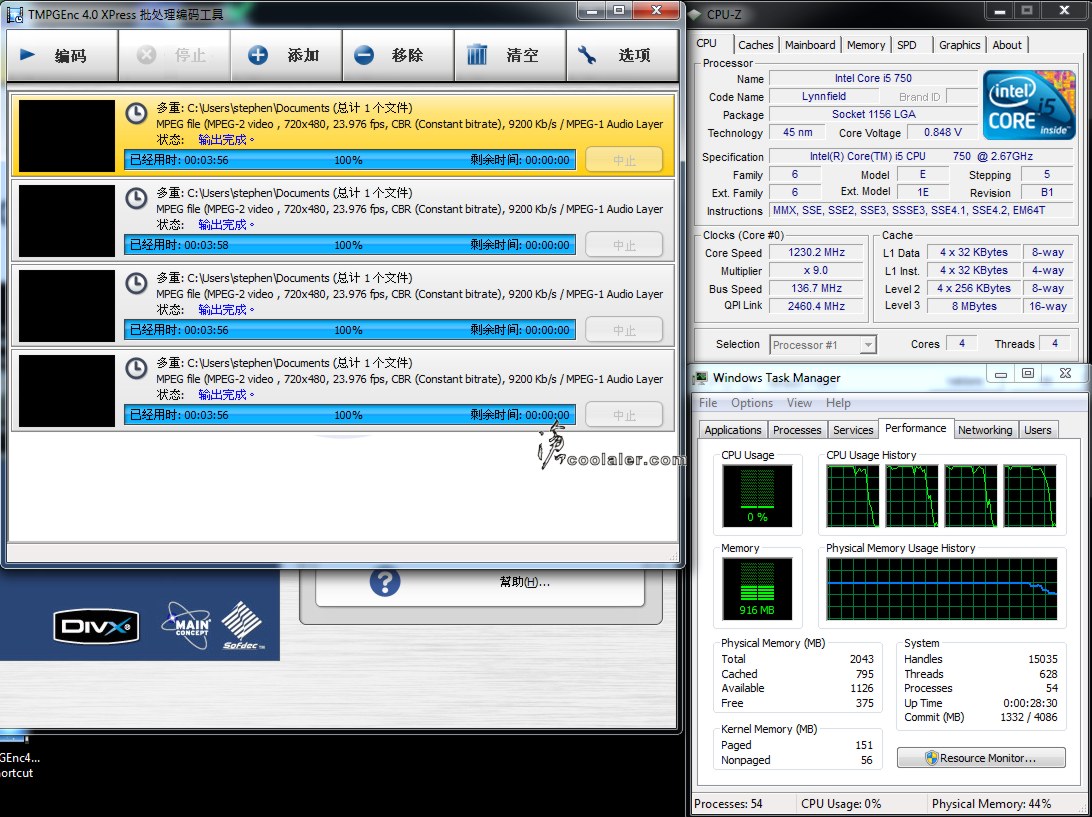Click the 中止 button in the 00:03:58 job
Viewport: 1092px width, 817px height.
tap(624, 244)
